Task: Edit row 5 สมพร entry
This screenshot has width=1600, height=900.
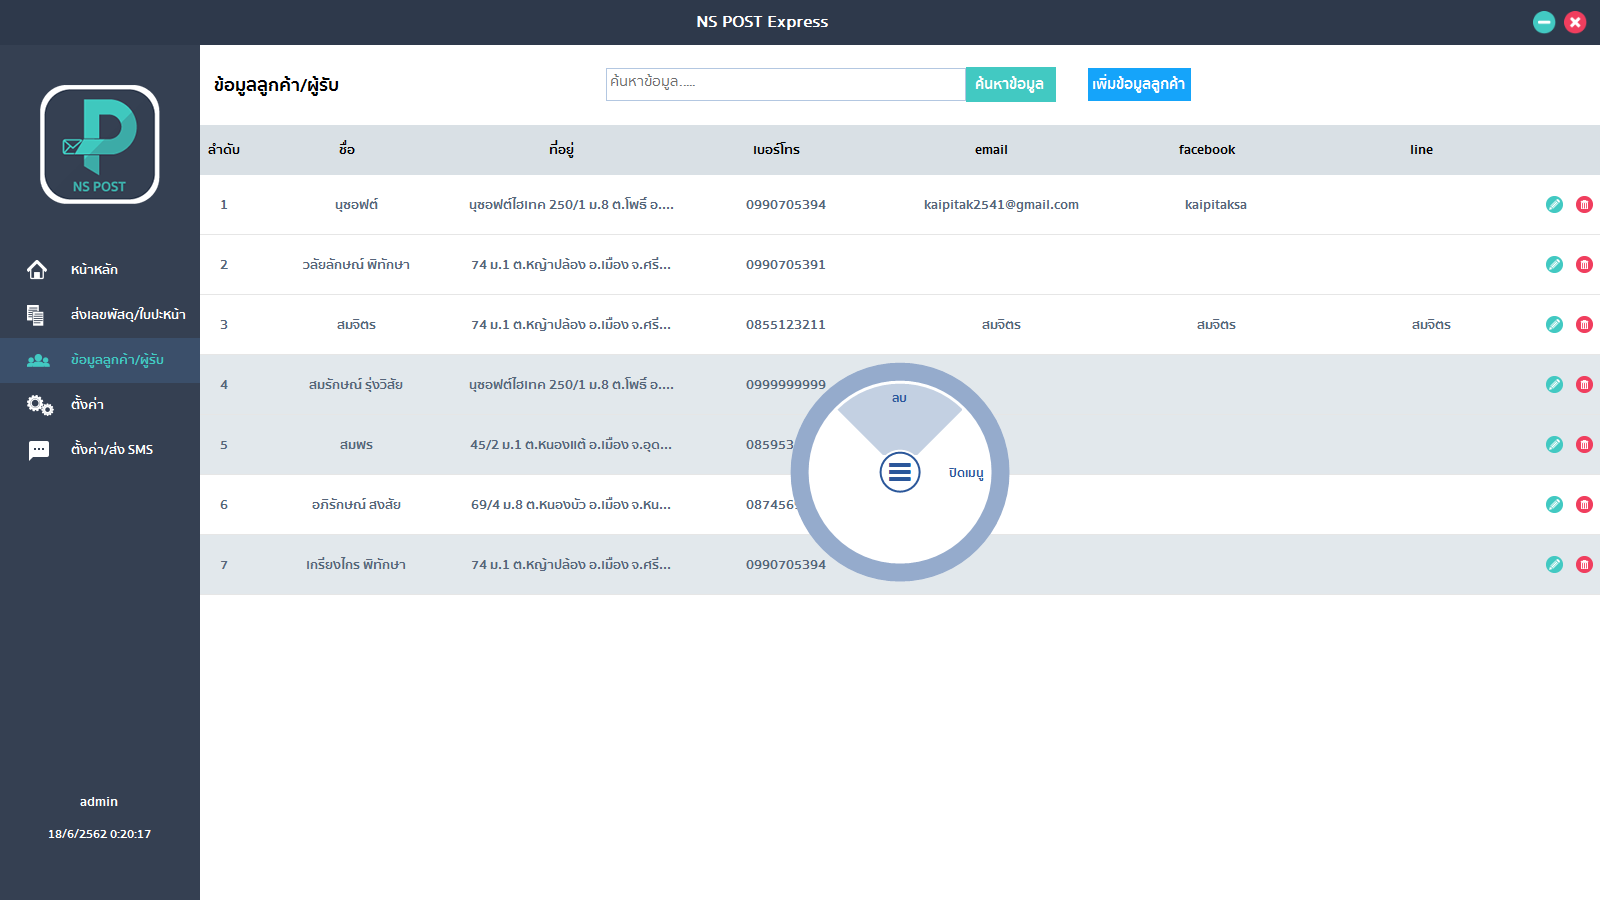Action: [x=1554, y=444]
